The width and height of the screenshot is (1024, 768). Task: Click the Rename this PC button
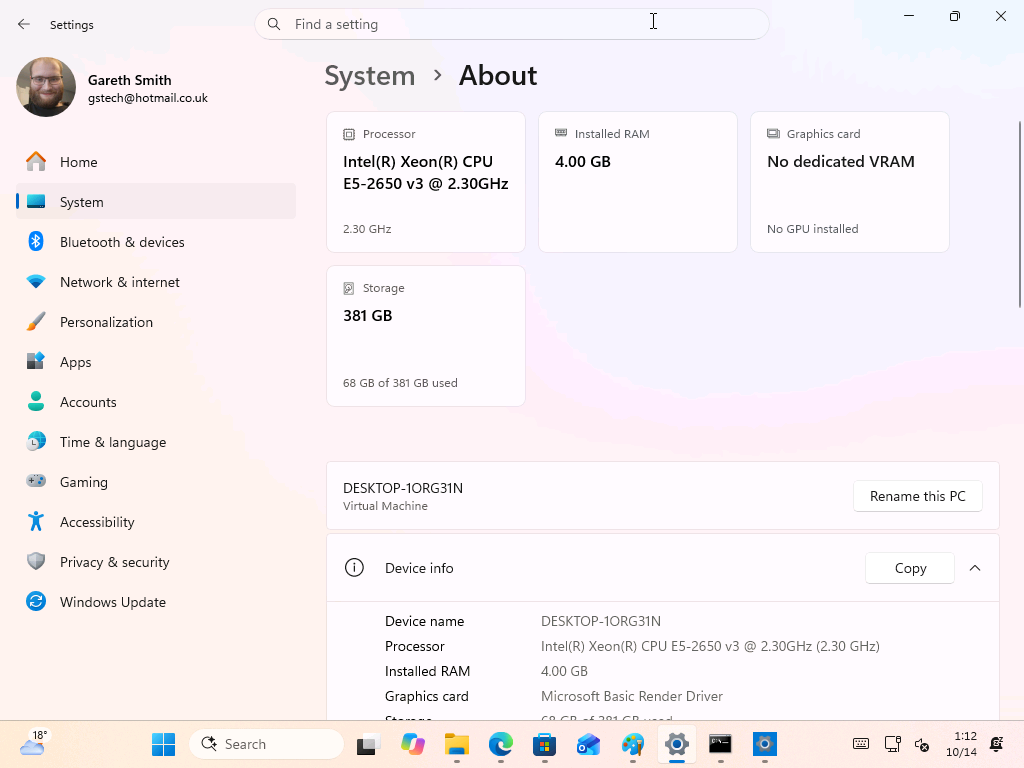click(918, 496)
